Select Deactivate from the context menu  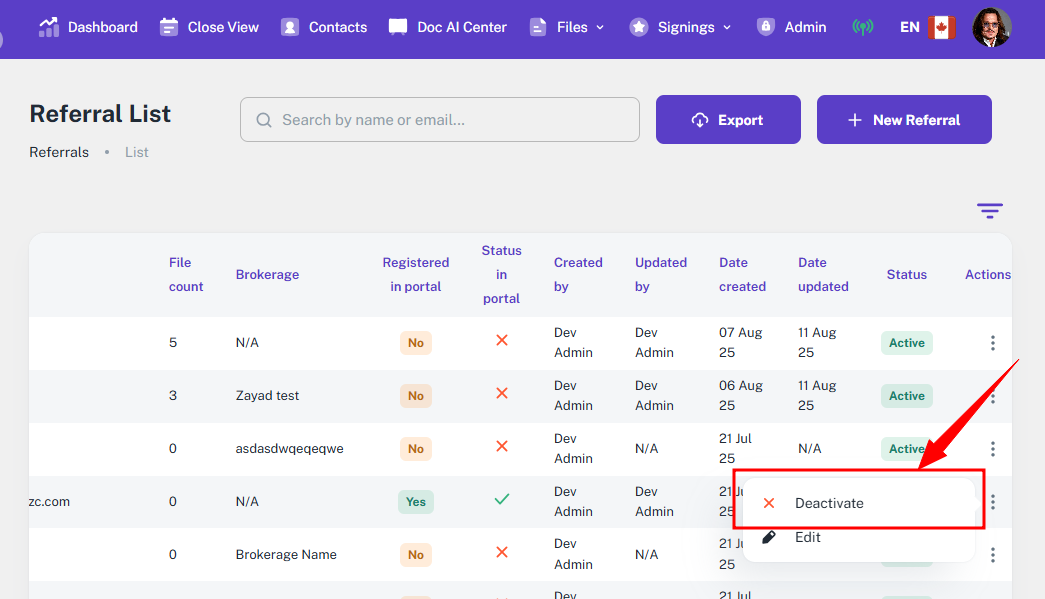tap(828, 503)
